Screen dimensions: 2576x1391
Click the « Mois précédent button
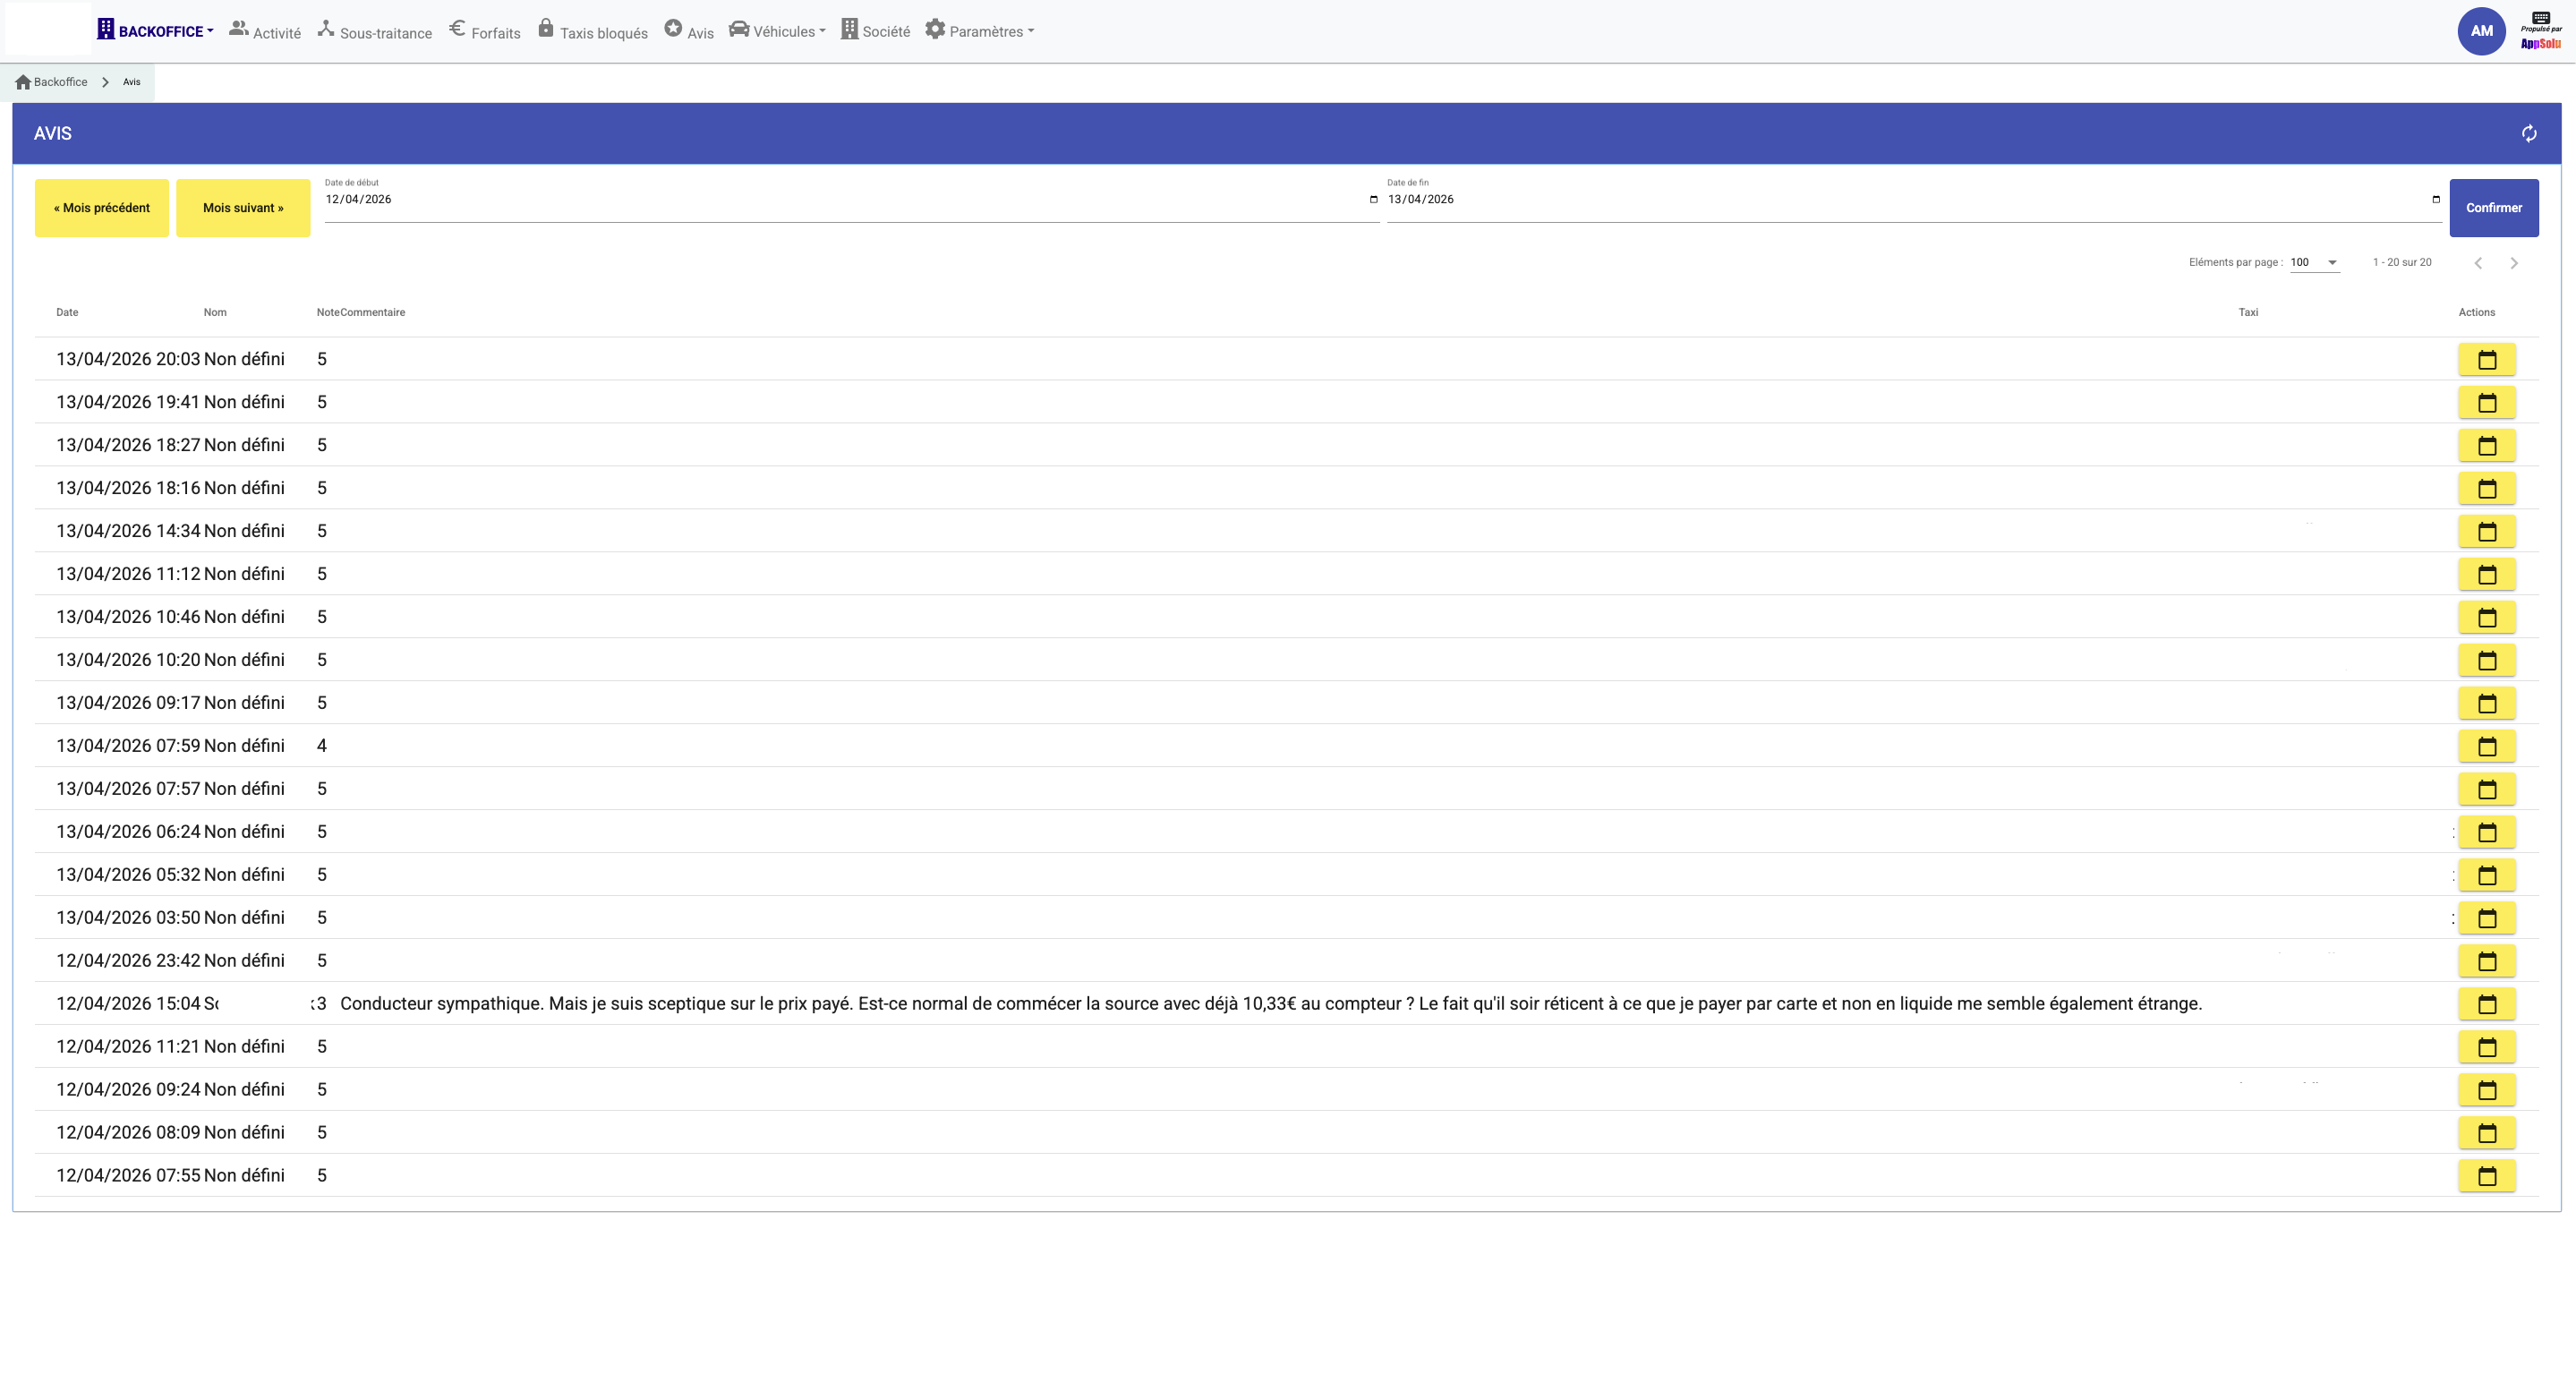pyautogui.click(x=102, y=208)
